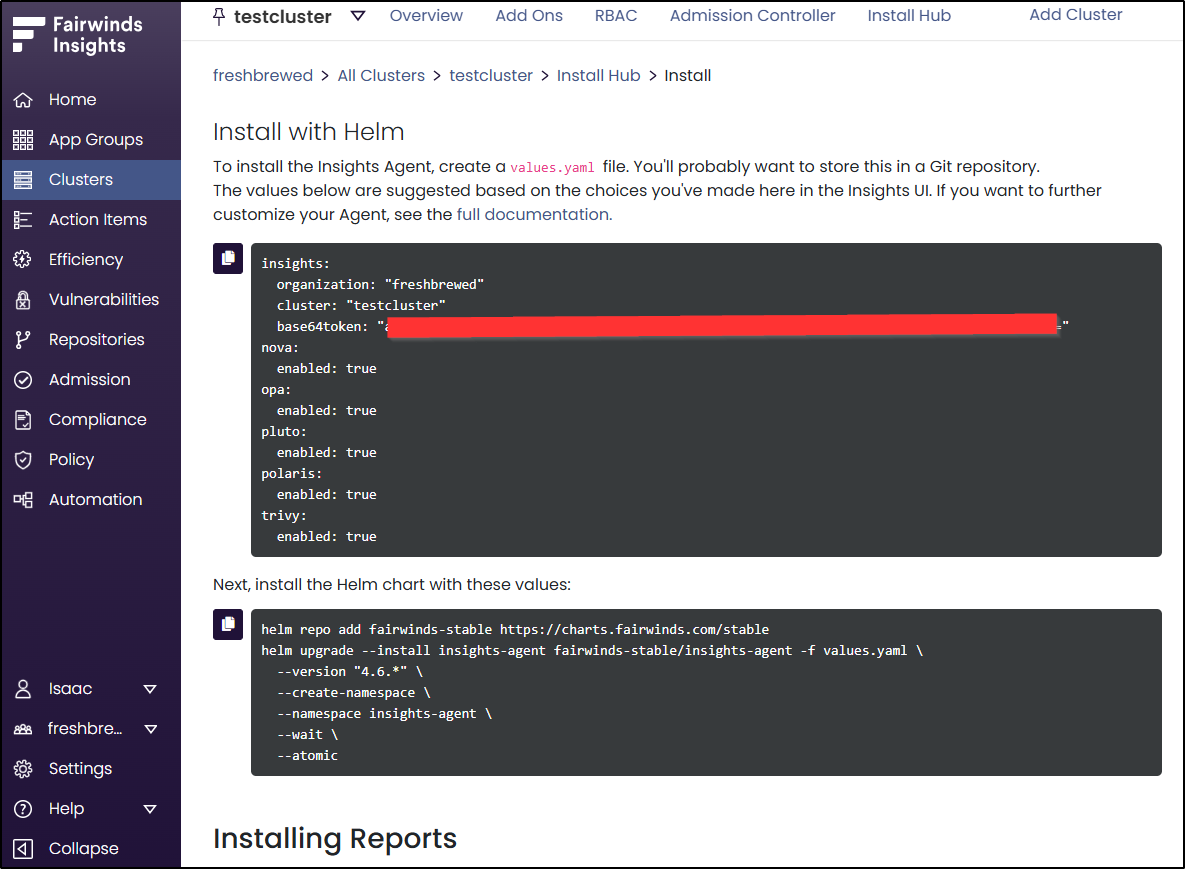Click the Admission checkmark icon
1185x869 pixels.
[x=23, y=380]
